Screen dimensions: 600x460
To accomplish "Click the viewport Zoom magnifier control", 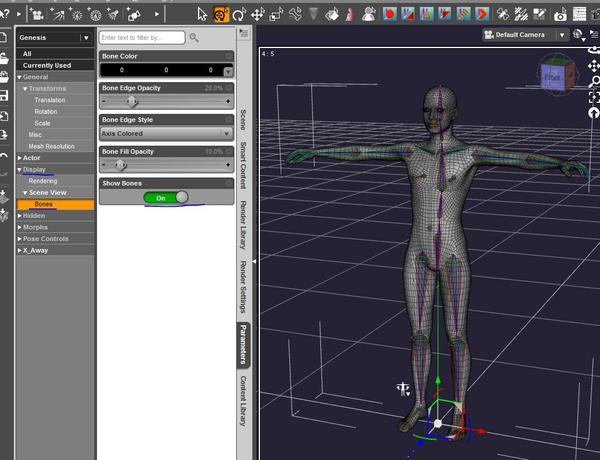I will (x=594, y=81).
